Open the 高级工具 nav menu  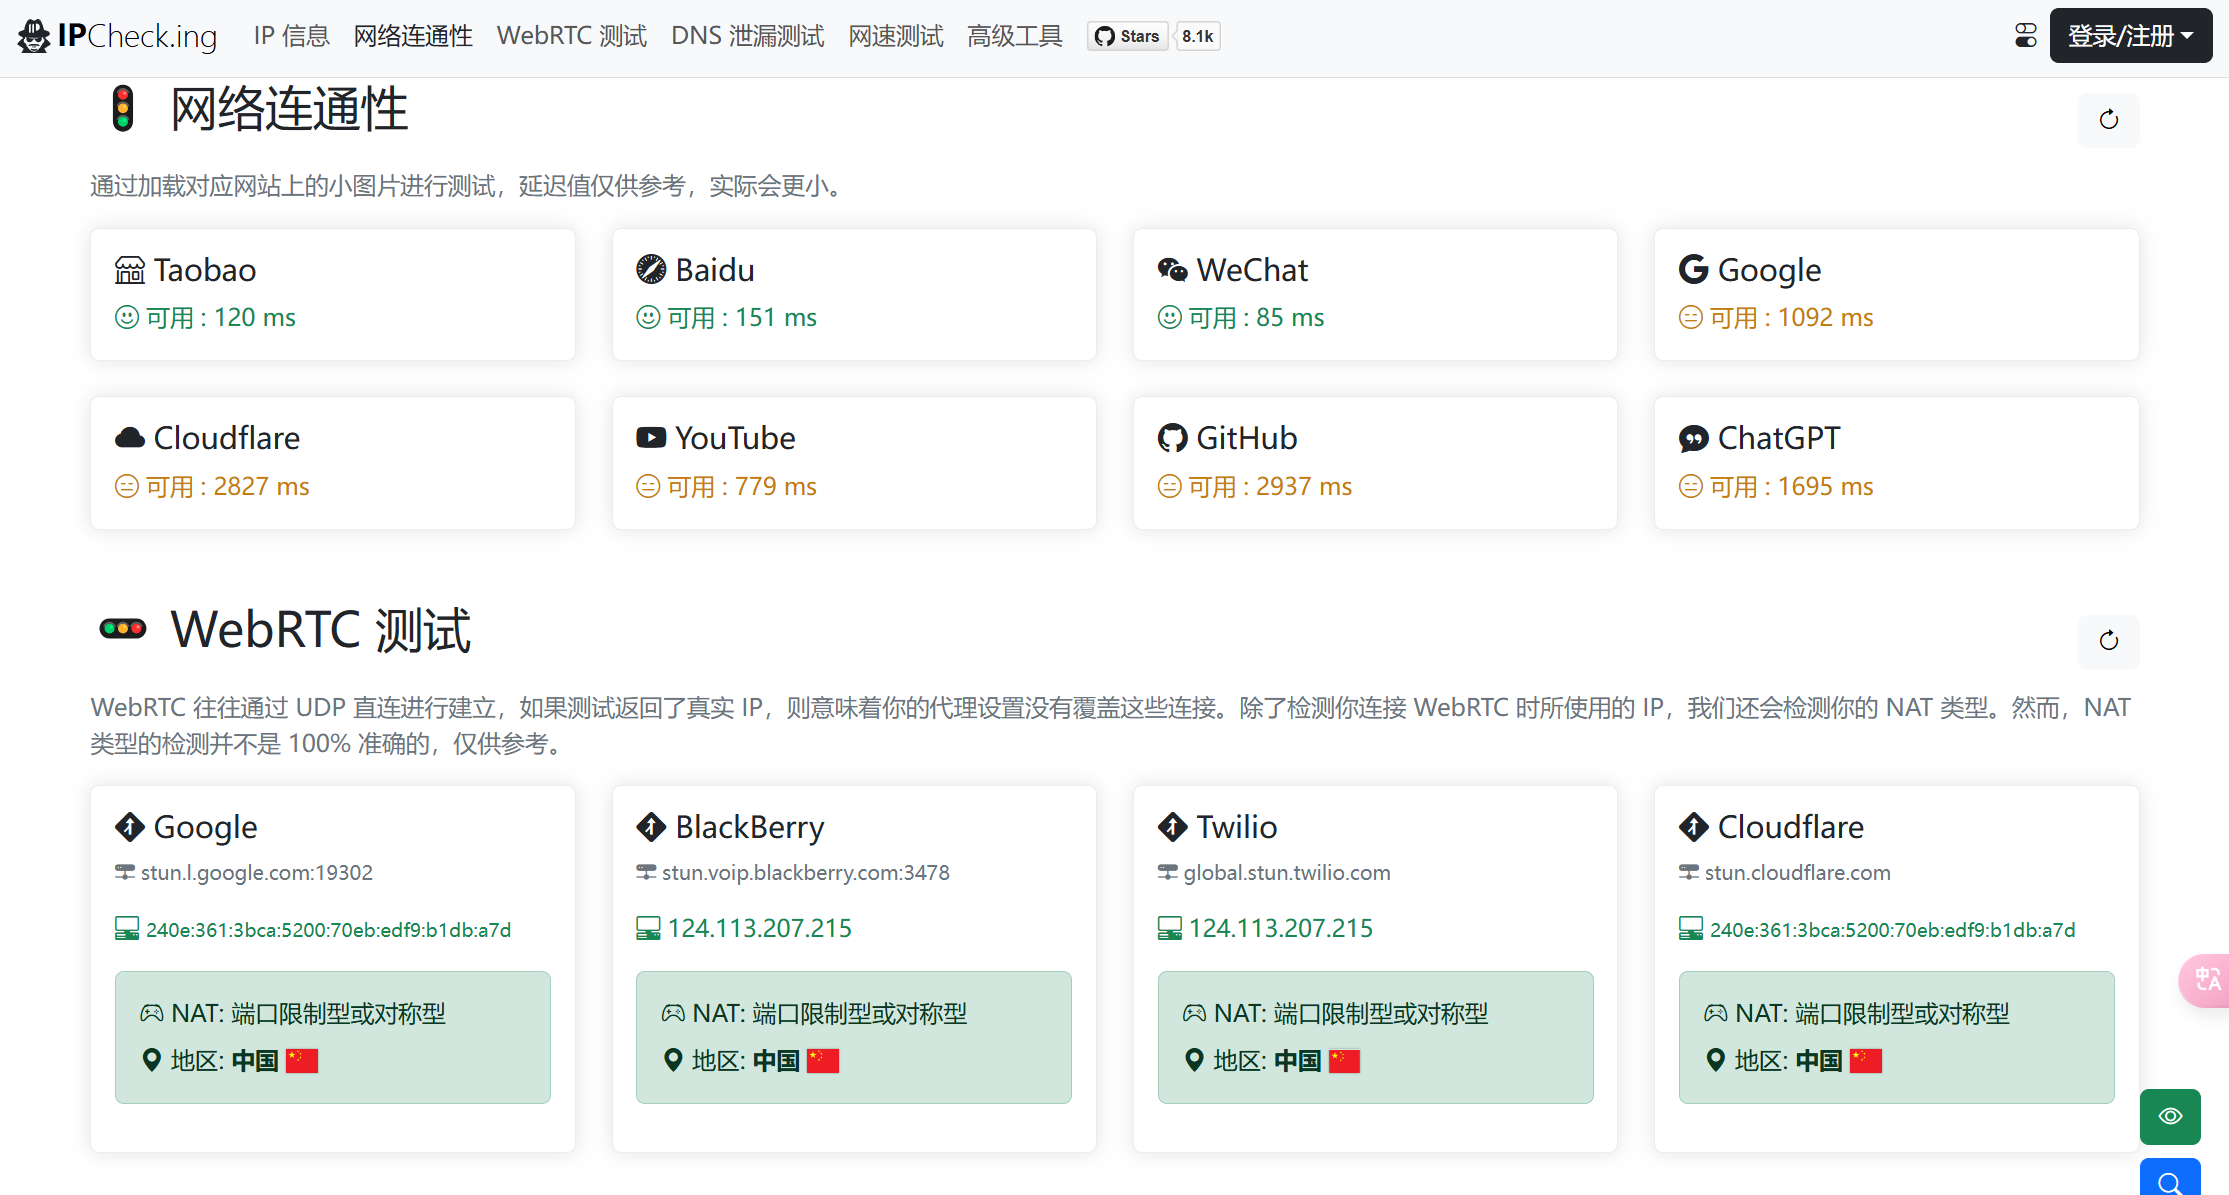click(1014, 37)
